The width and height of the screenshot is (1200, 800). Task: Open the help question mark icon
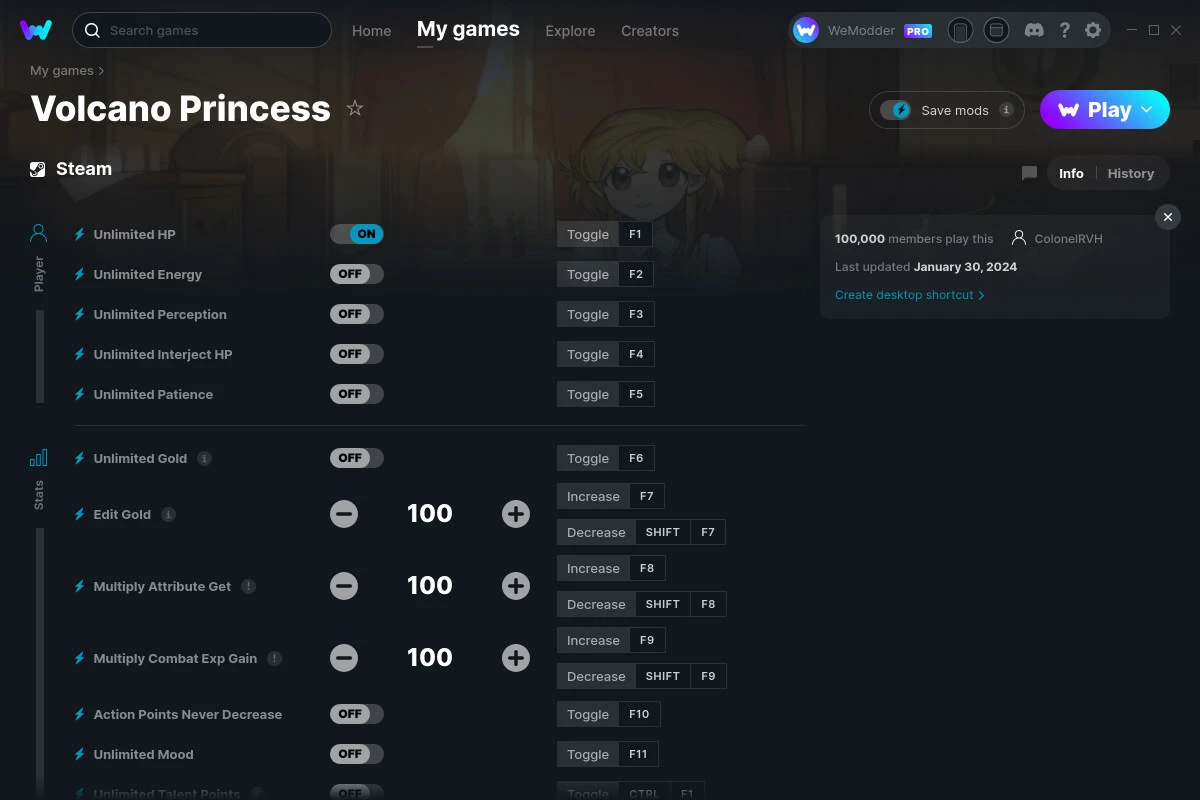click(1064, 30)
